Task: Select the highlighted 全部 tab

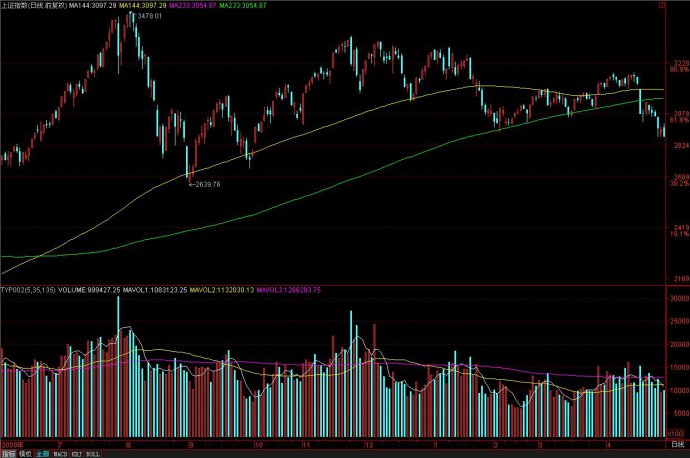Action: click(42, 454)
